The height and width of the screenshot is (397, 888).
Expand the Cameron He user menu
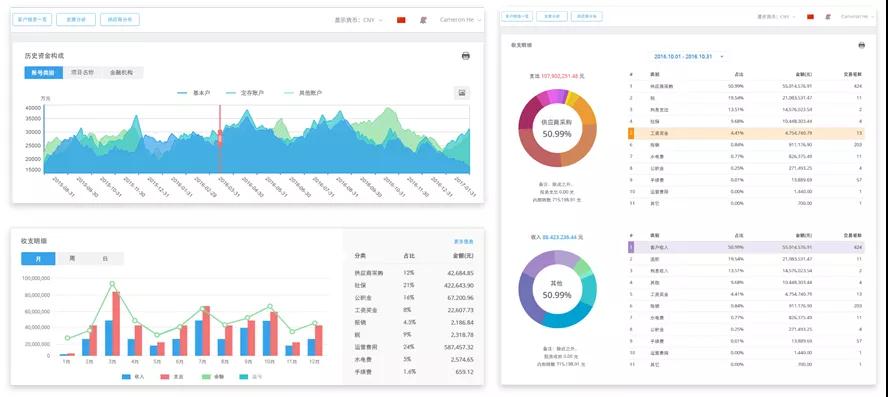460,20
